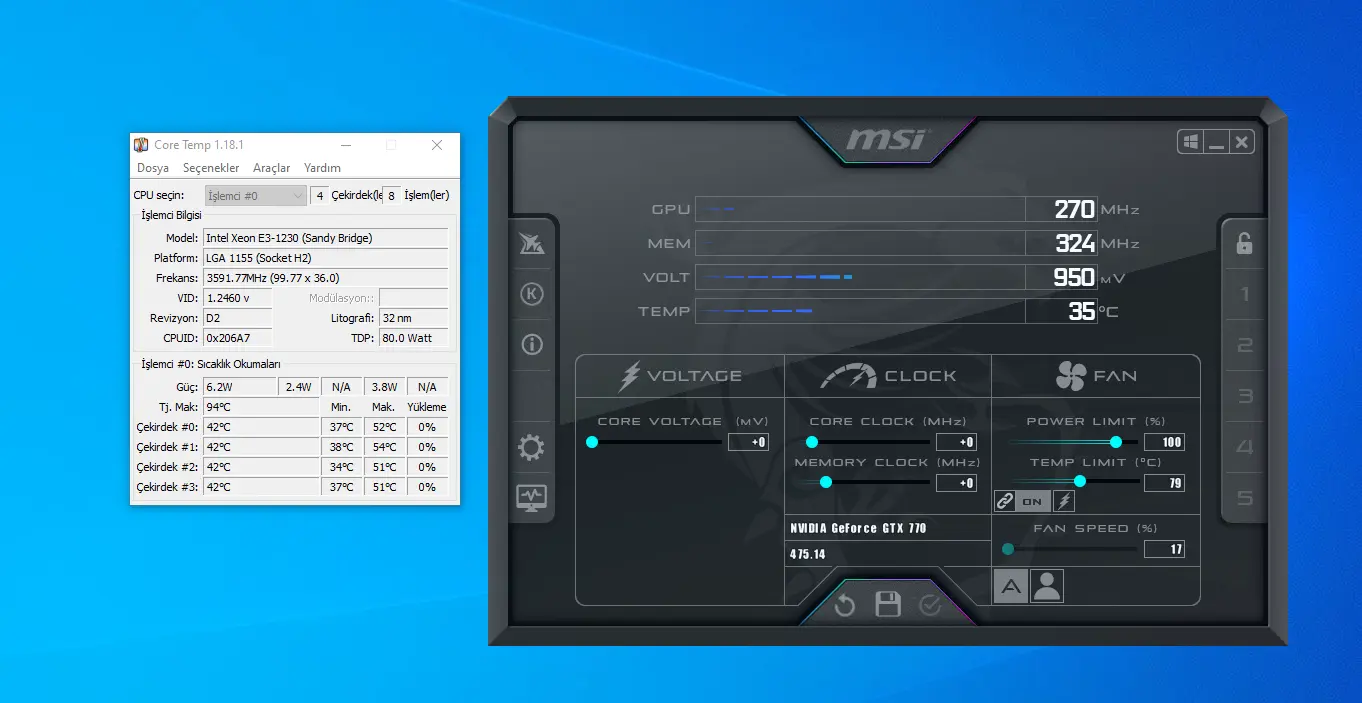This screenshot has width=1362, height=703.
Task: Click the Clock speedometer icon
Action: (x=848, y=376)
